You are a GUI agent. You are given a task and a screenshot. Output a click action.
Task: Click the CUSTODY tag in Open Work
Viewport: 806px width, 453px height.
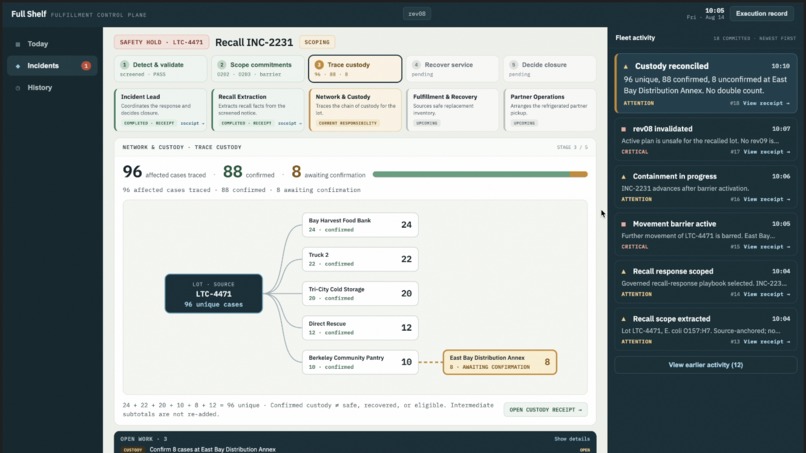[x=133, y=450]
